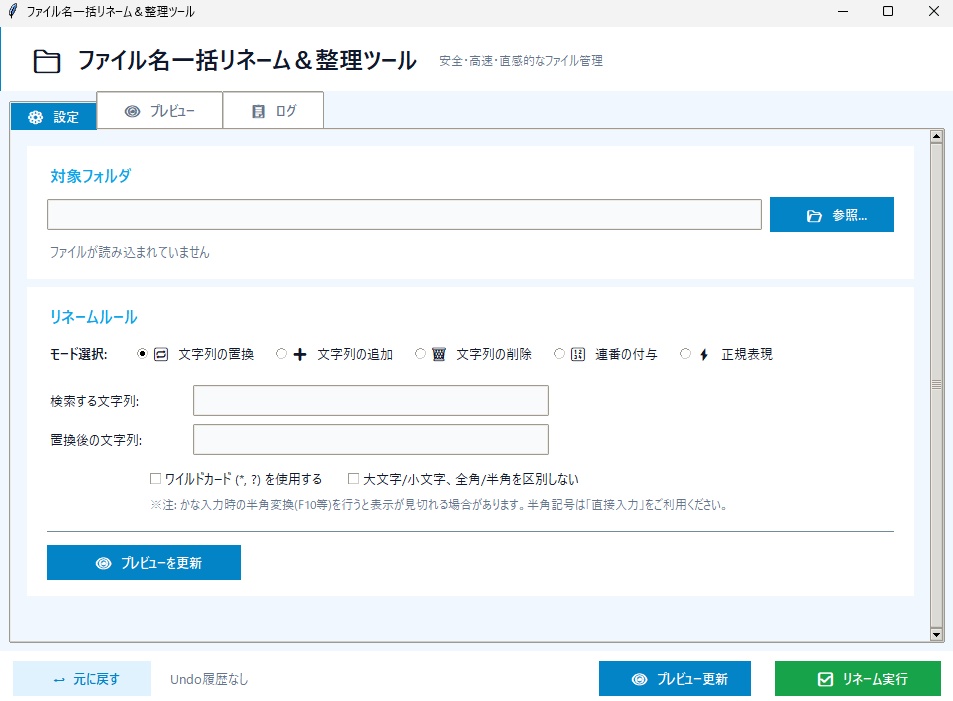The image size is (953, 701).
Task: Click the リネームルール section heading
Action: [94, 317]
